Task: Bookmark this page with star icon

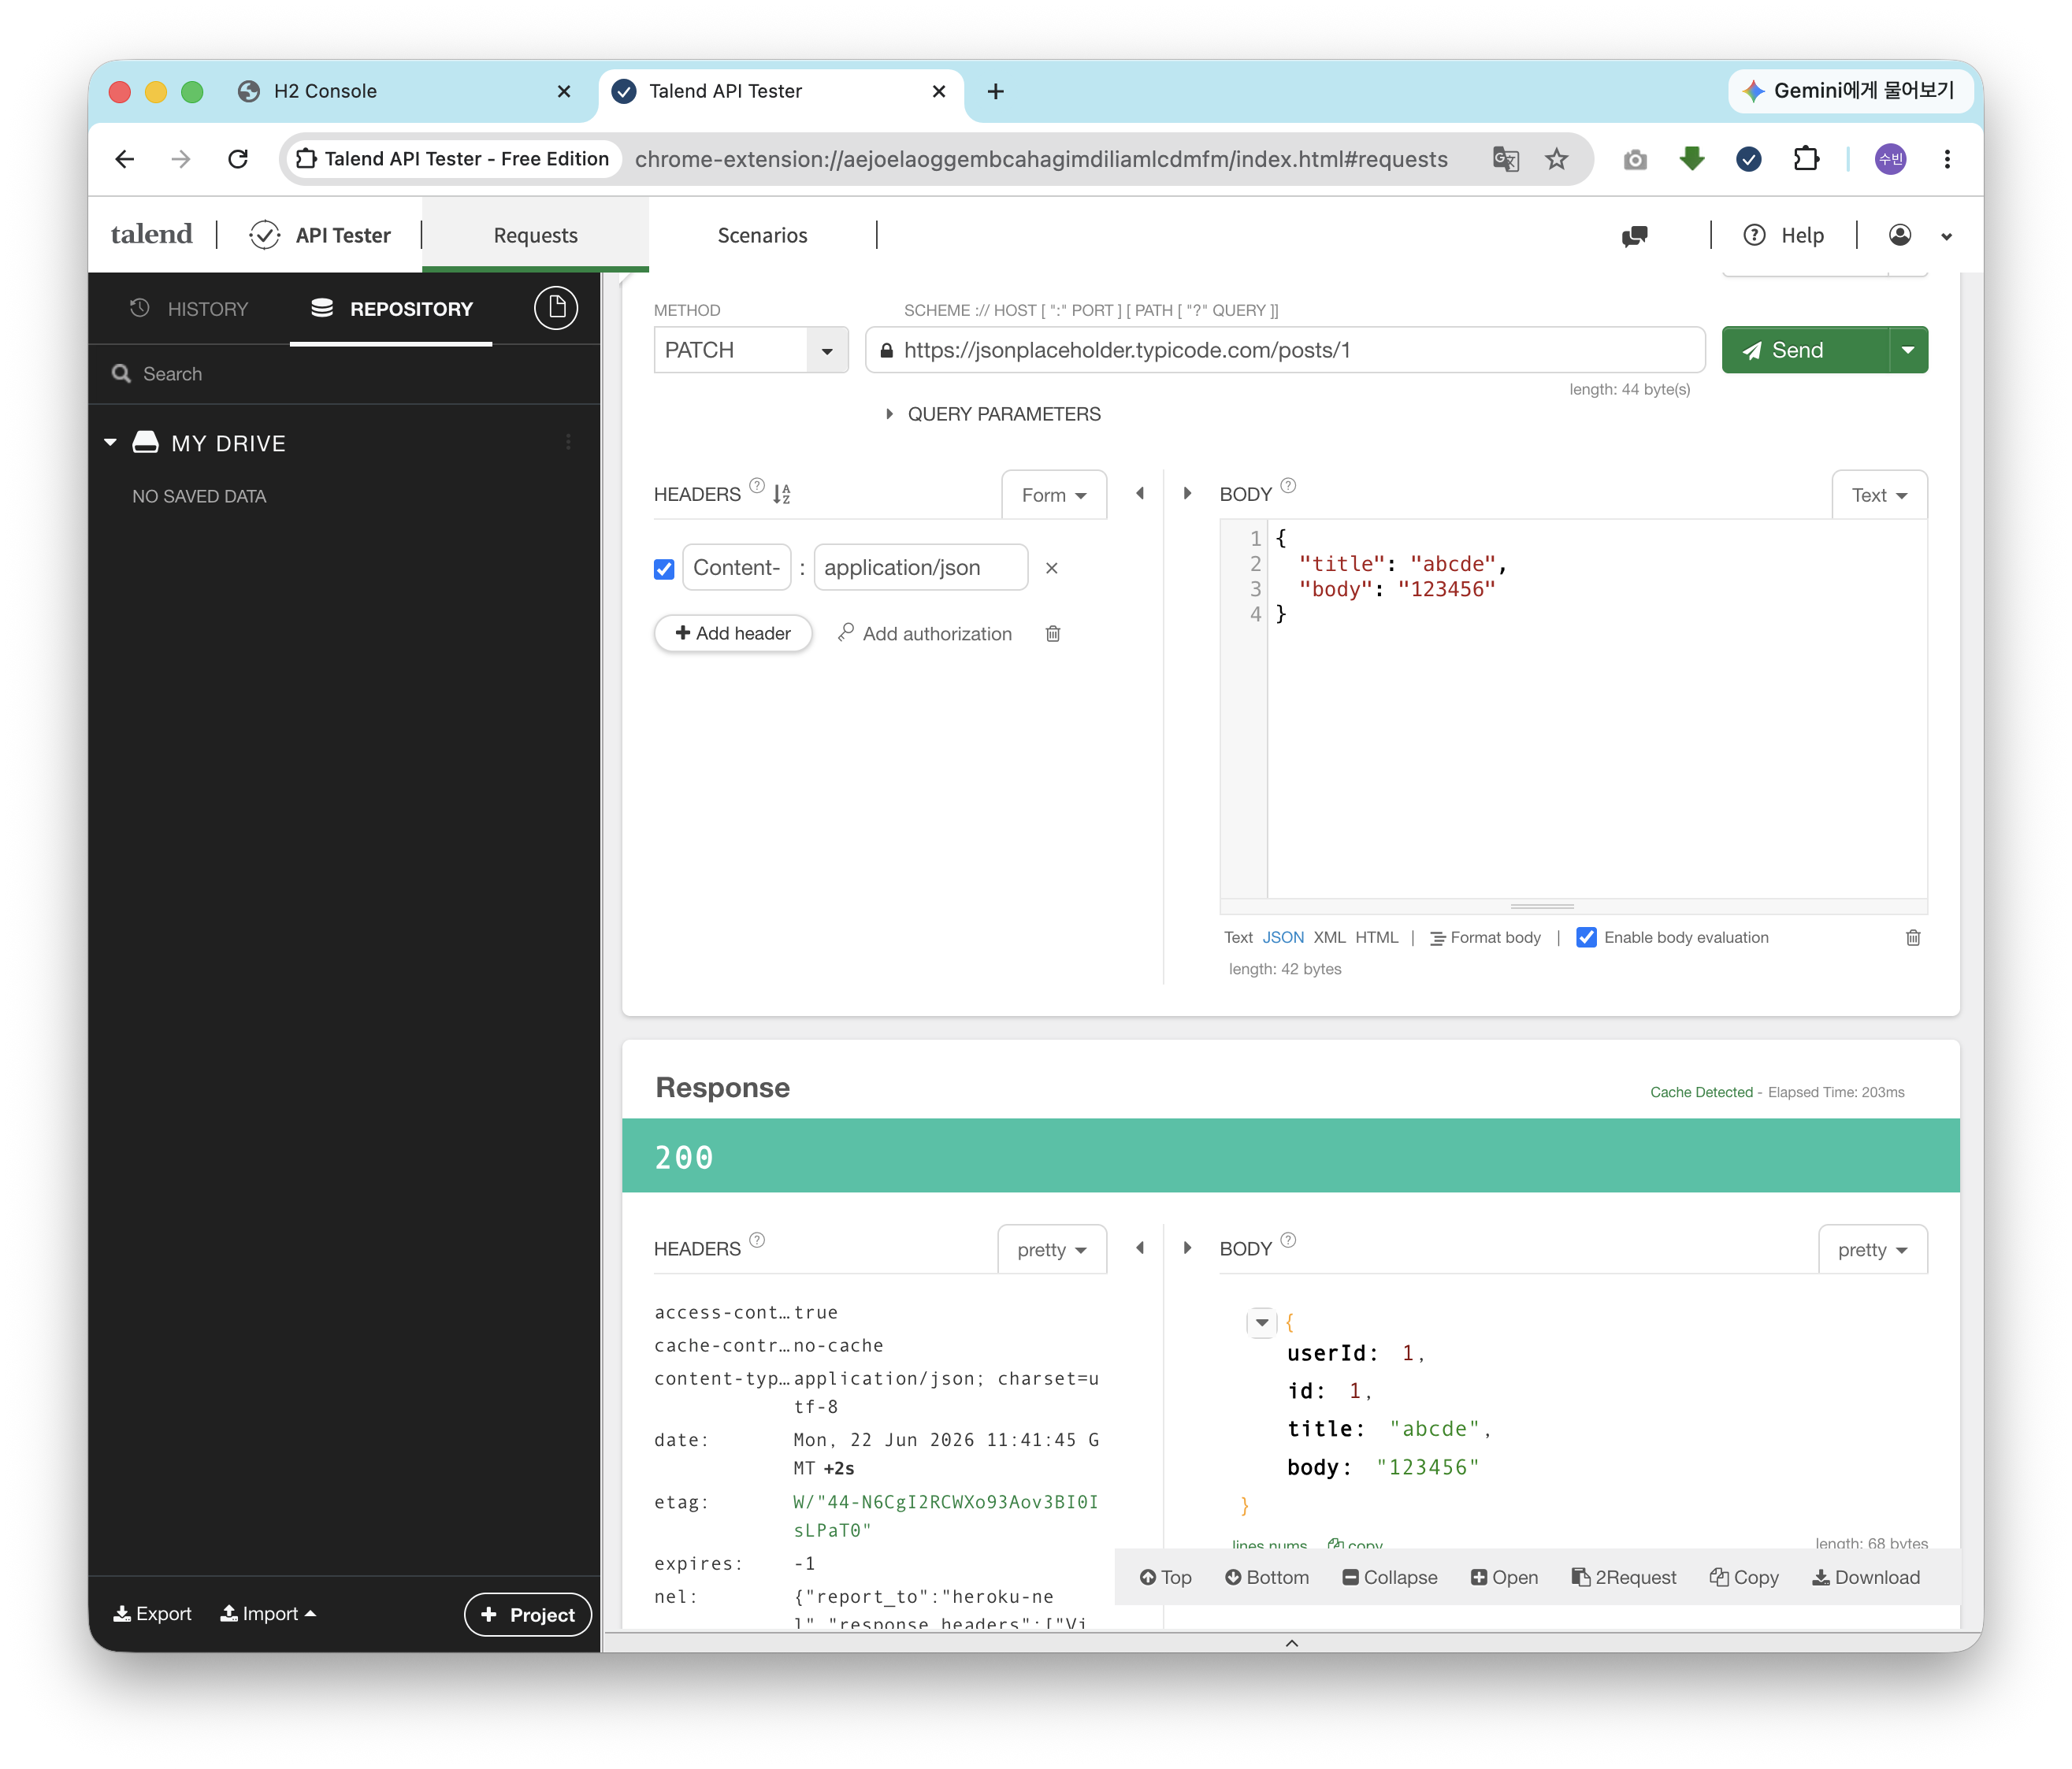Action: pyautogui.click(x=1557, y=159)
